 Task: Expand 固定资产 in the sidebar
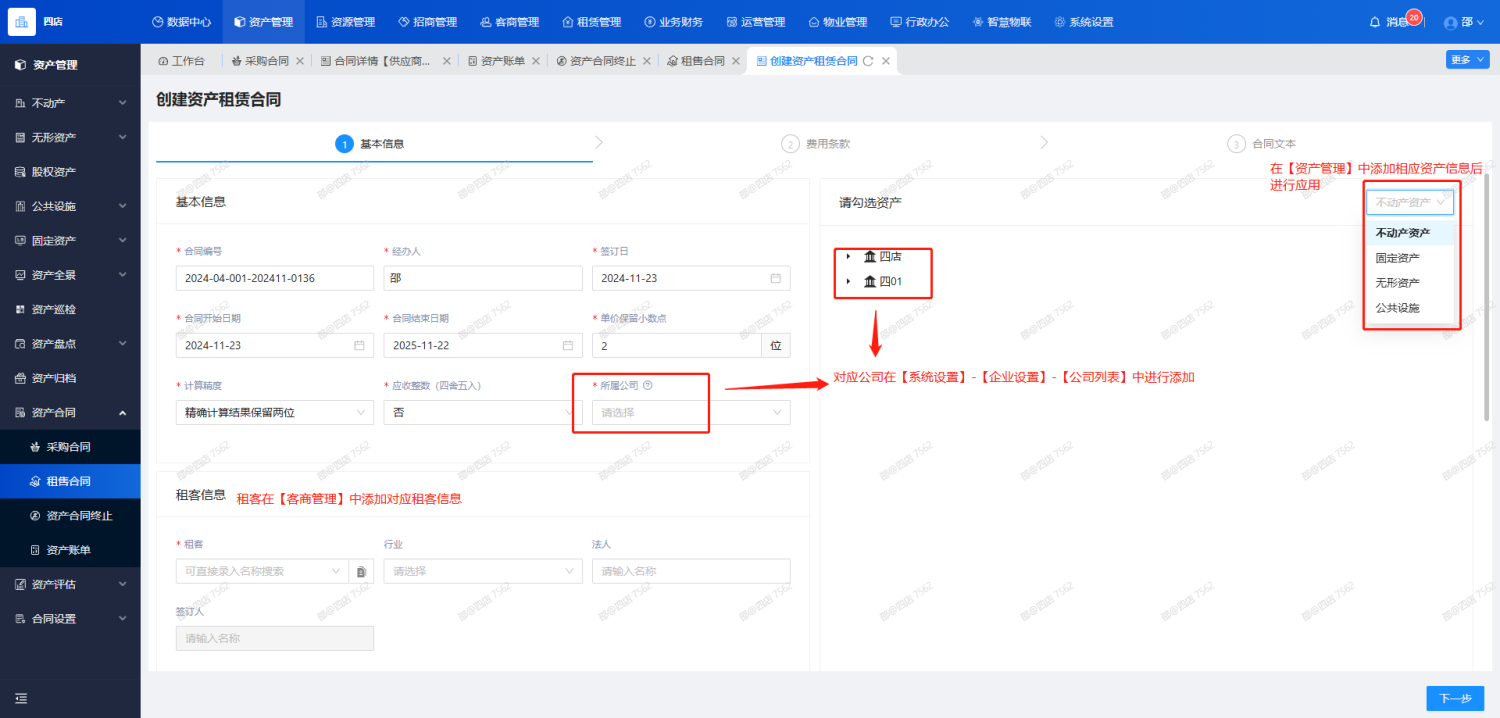[x=70, y=240]
